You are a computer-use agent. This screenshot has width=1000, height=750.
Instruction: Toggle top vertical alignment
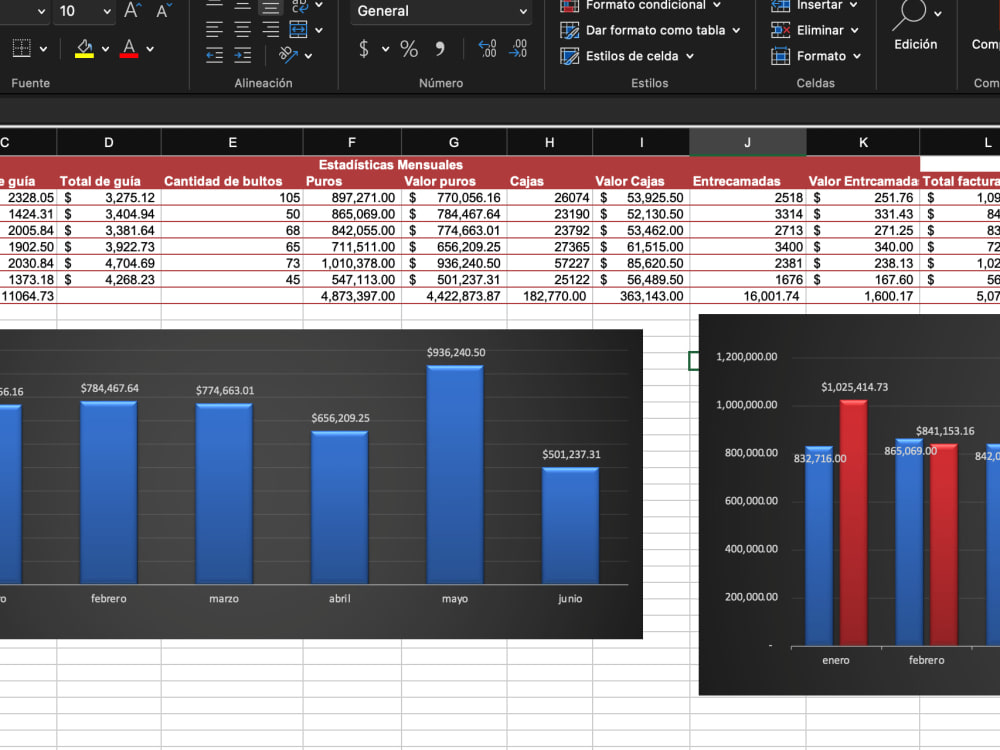[214, 5]
